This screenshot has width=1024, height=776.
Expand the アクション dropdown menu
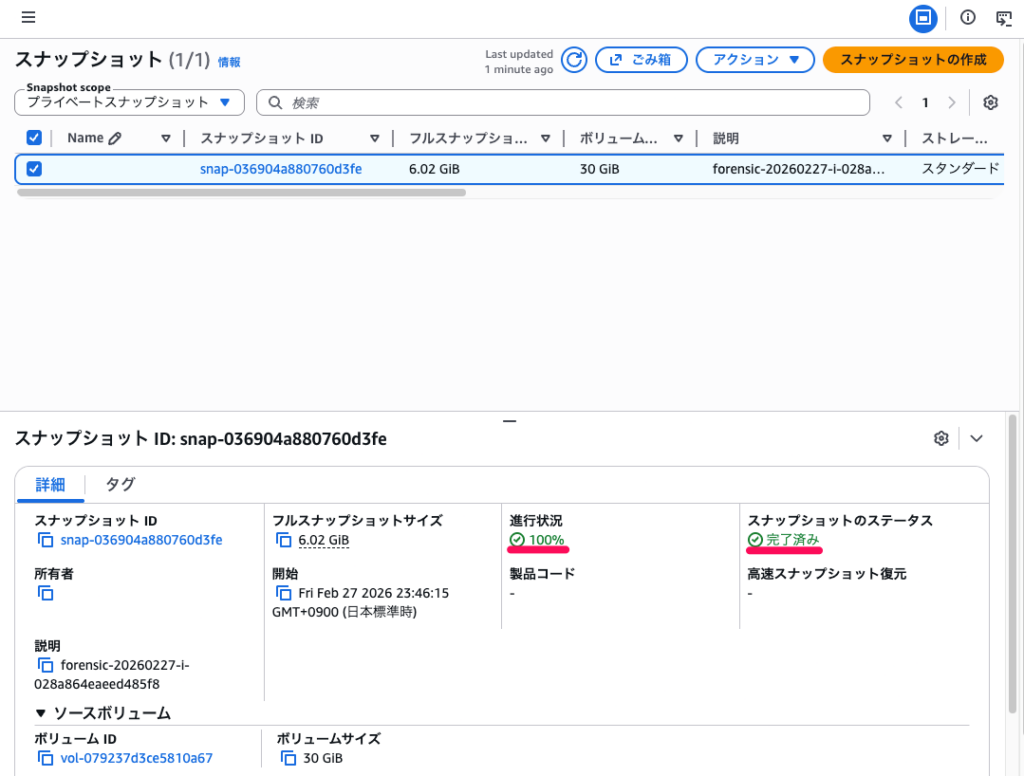755,60
